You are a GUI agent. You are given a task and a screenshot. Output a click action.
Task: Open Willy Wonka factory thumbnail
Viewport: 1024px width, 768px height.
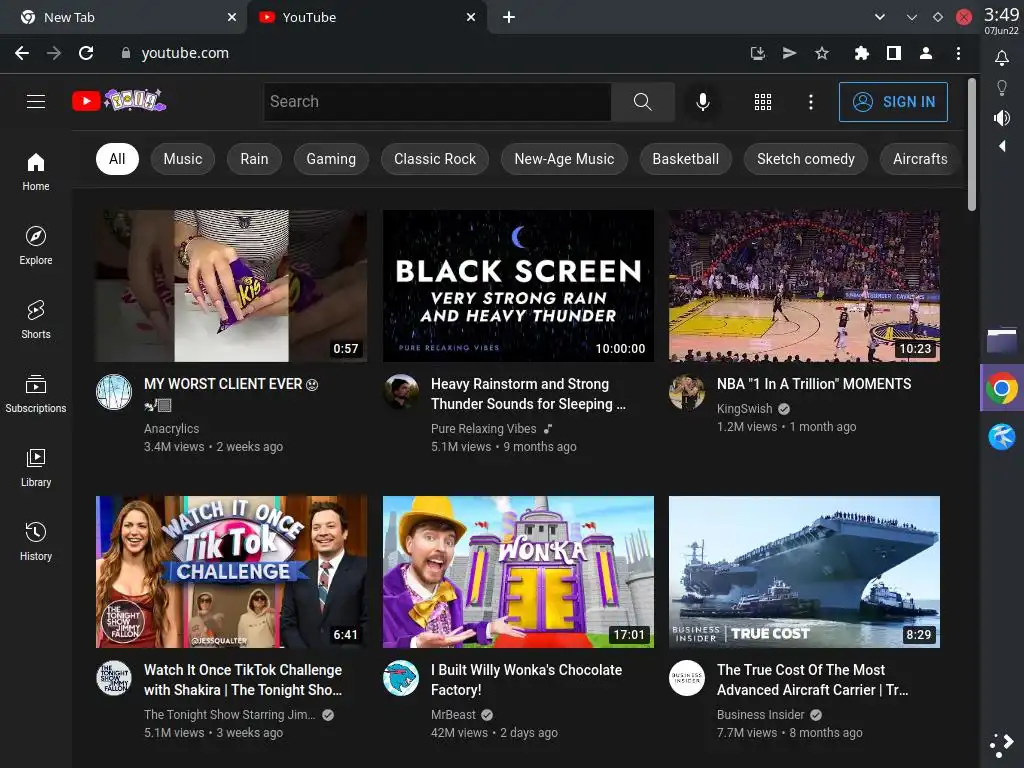tap(518, 572)
